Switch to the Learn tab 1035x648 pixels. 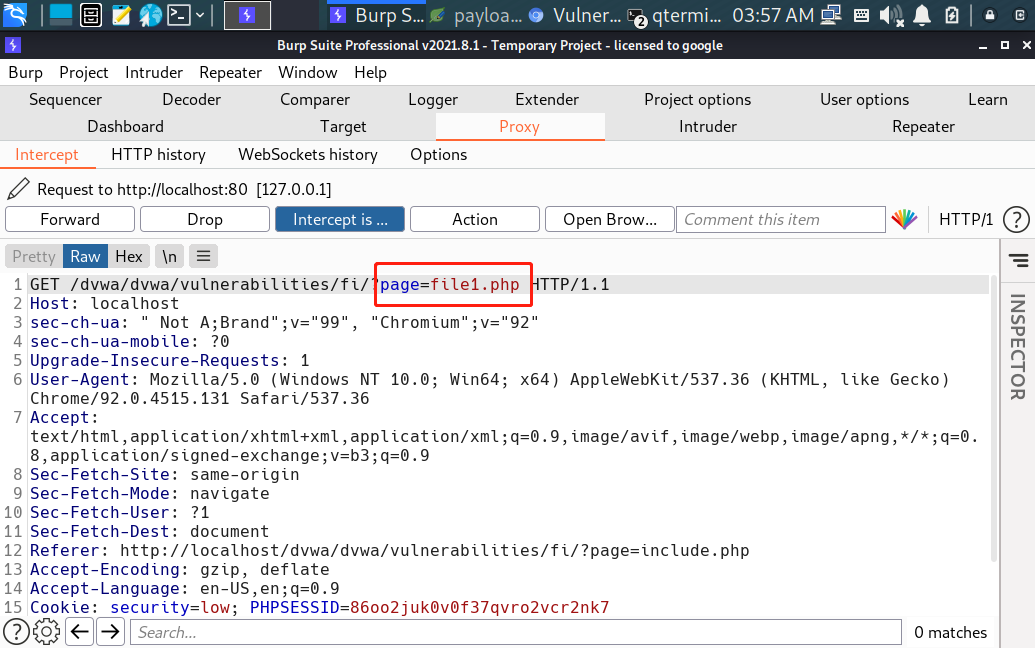[988, 100]
